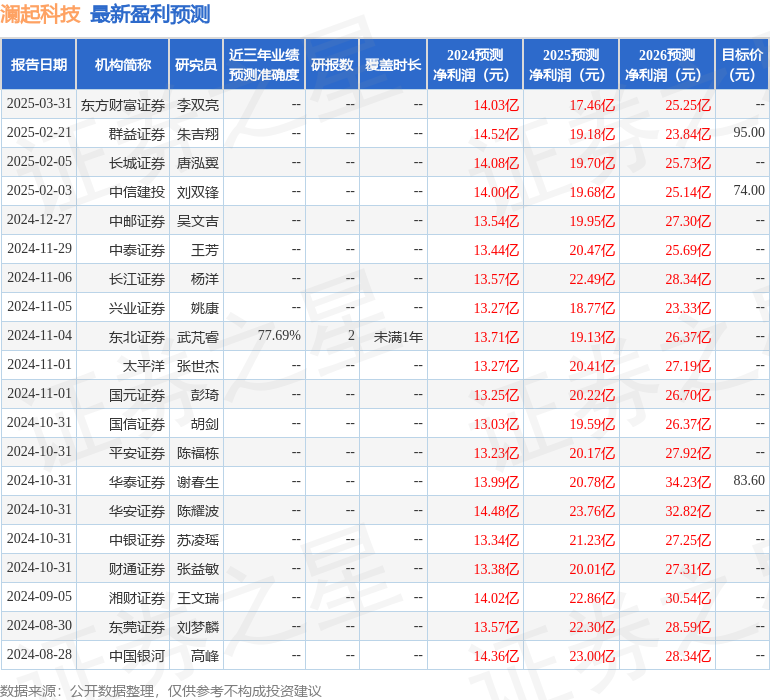Viewport: 770px width, 700px height.
Task: Select researcher 李双亮 cell
Action: click(198, 105)
